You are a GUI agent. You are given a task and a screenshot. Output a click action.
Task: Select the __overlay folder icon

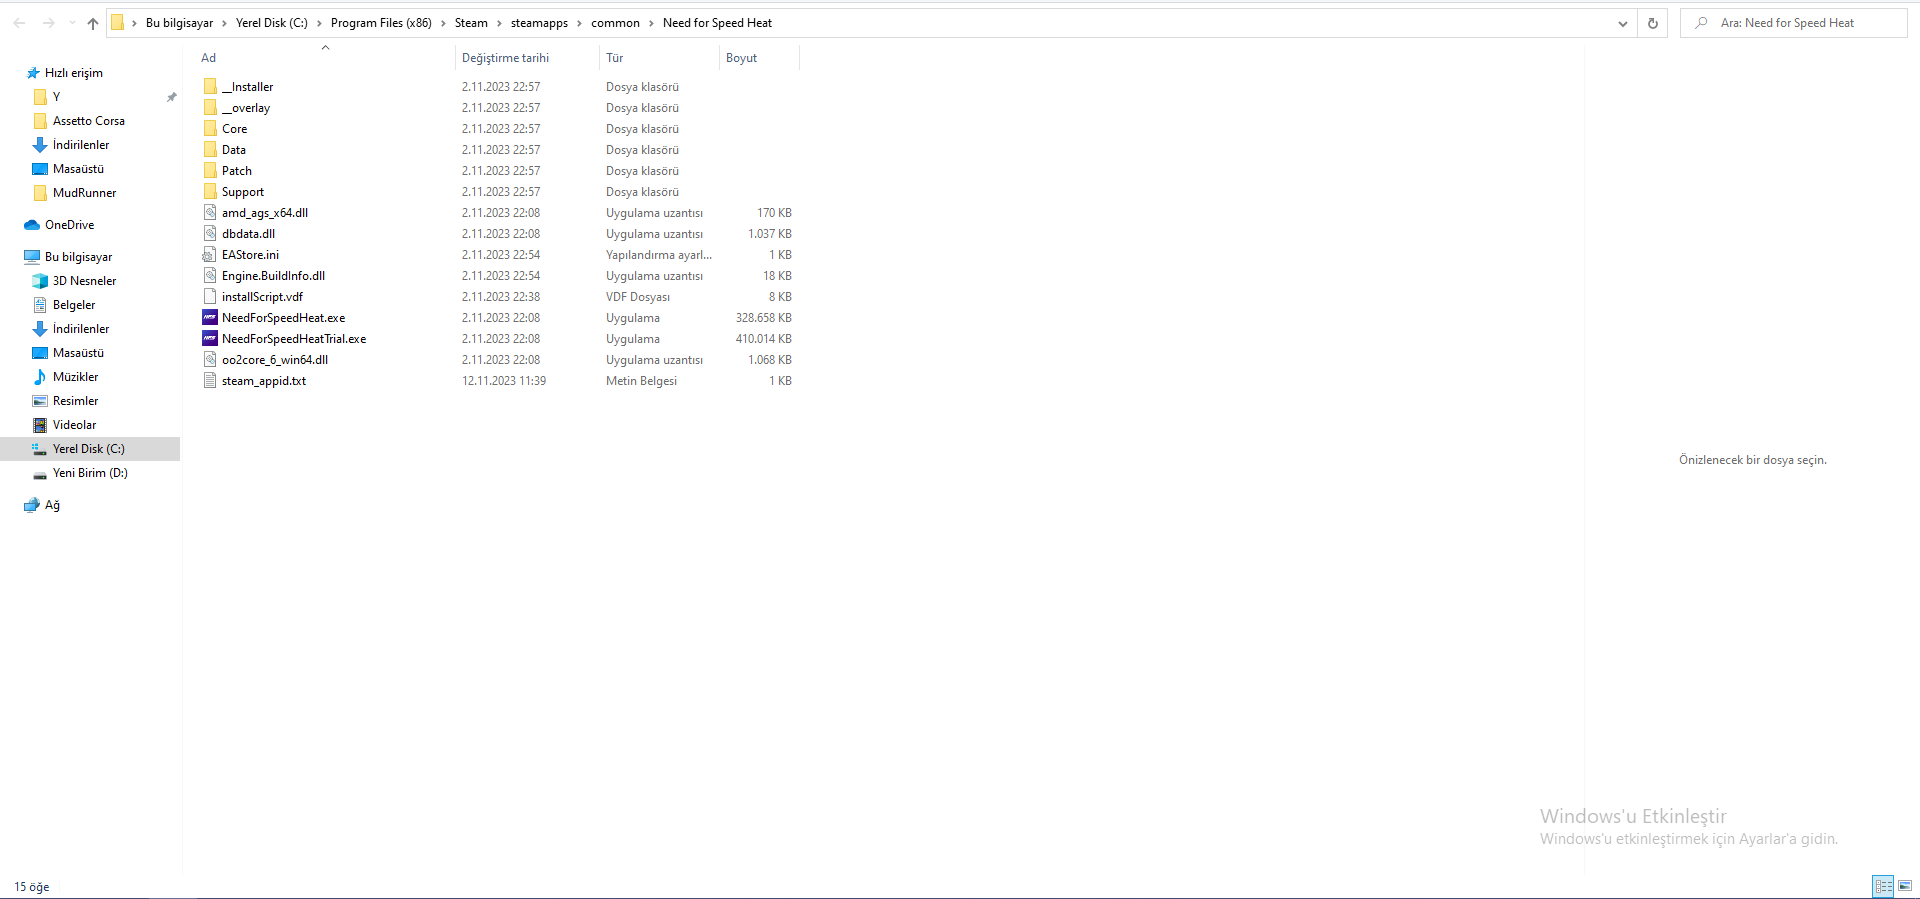210,108
